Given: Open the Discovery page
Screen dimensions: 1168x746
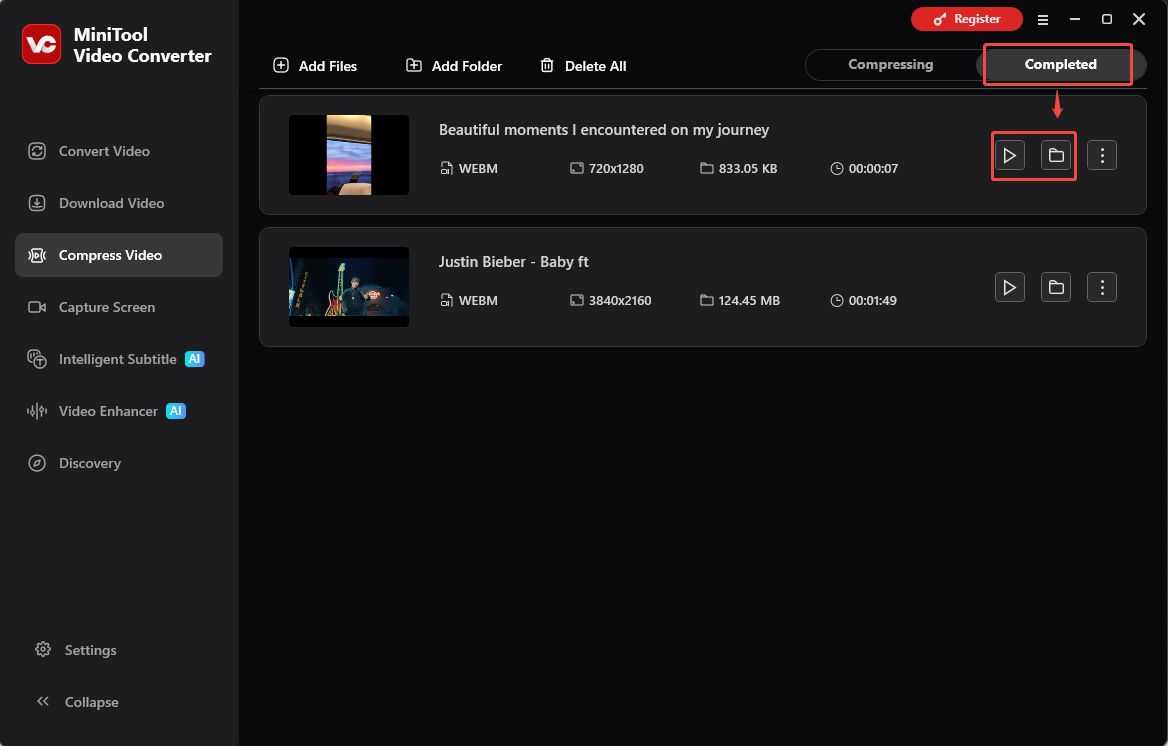Looking at the screenshot, I should pos(118,464).
